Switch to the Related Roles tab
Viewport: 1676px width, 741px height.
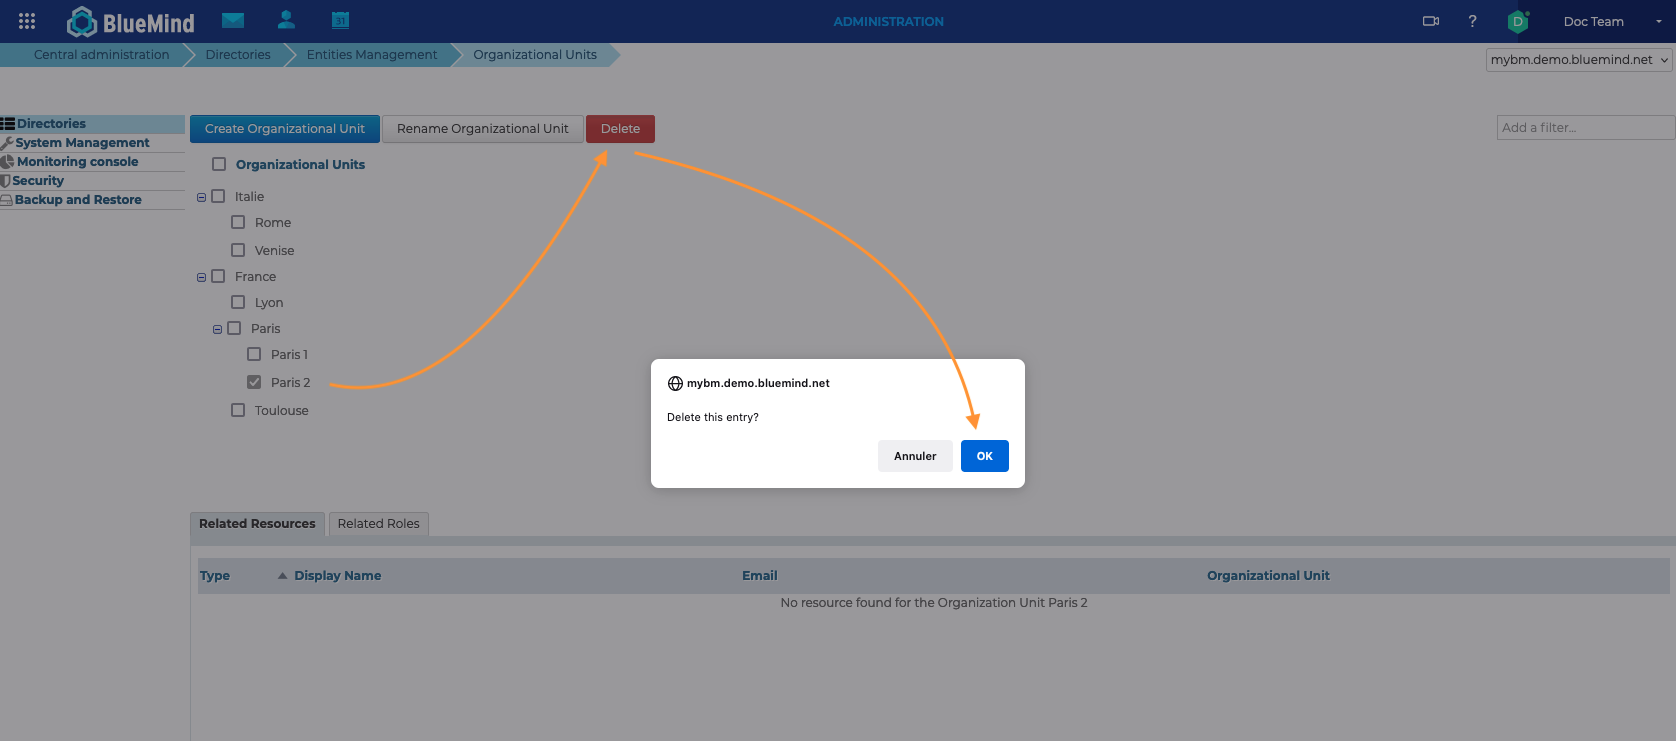378,523
